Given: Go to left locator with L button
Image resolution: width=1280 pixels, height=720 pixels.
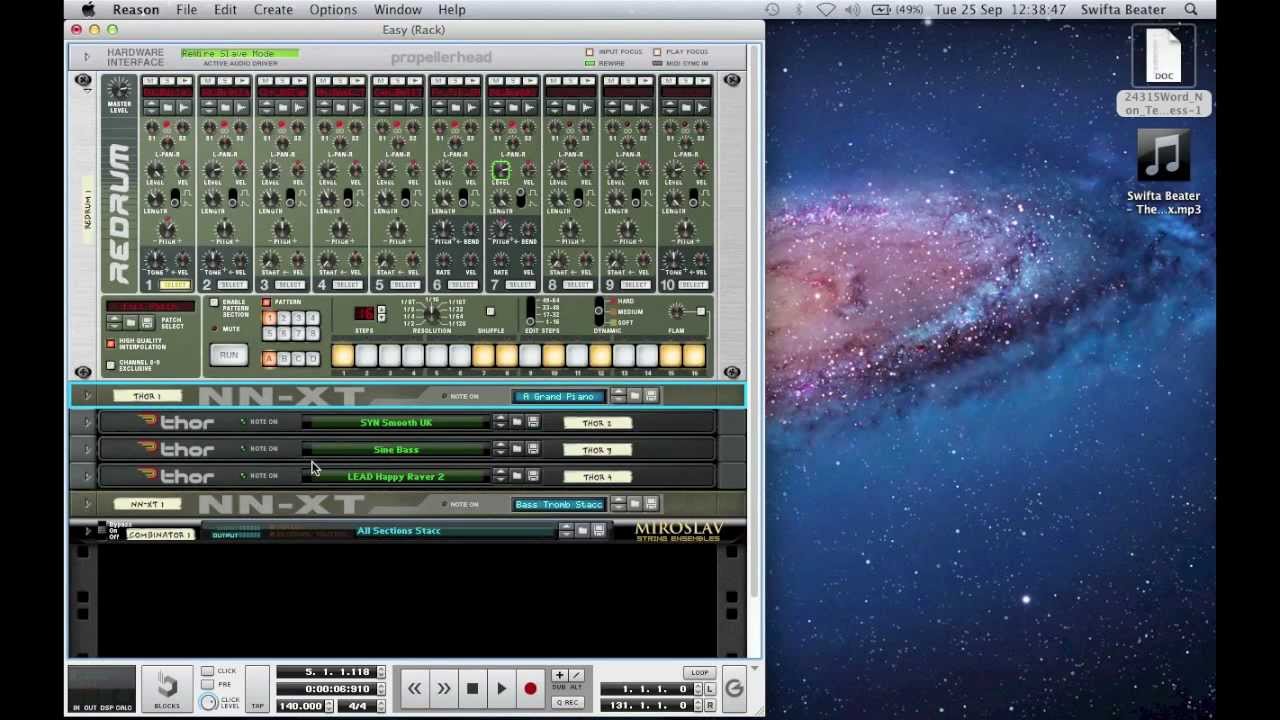Looking at the screenshot, I should pos(710,689).
